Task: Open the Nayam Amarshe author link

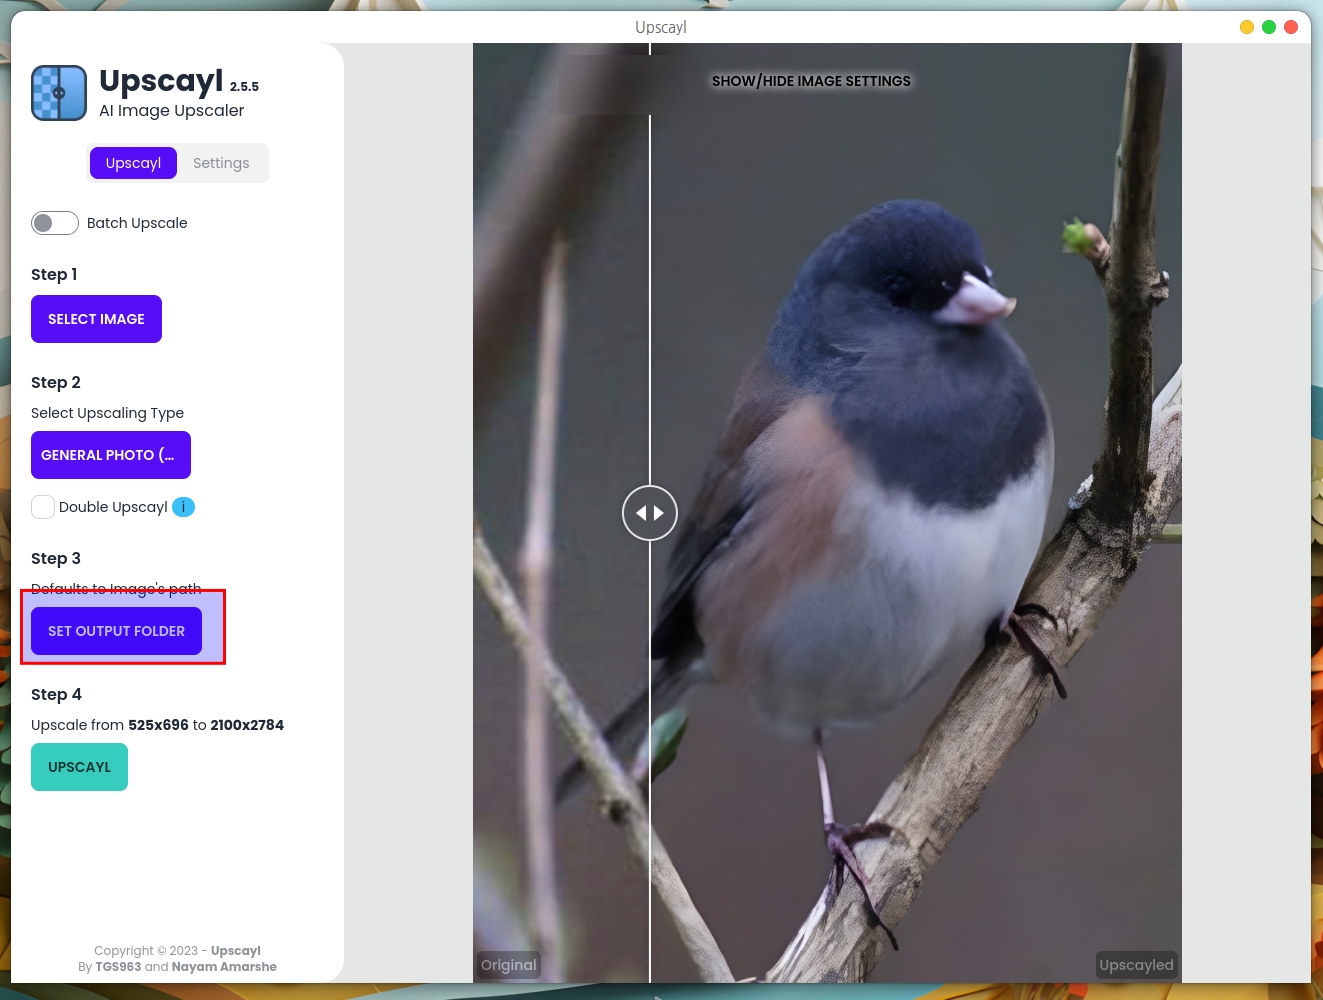Action: click(x=224, y=967)
